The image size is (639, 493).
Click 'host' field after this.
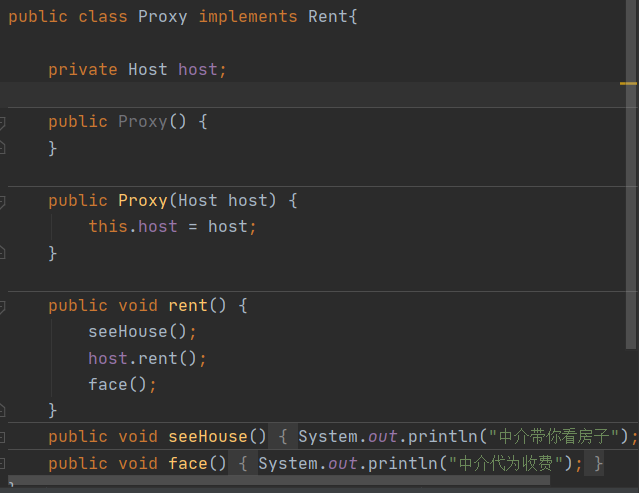tap(158, 227)
